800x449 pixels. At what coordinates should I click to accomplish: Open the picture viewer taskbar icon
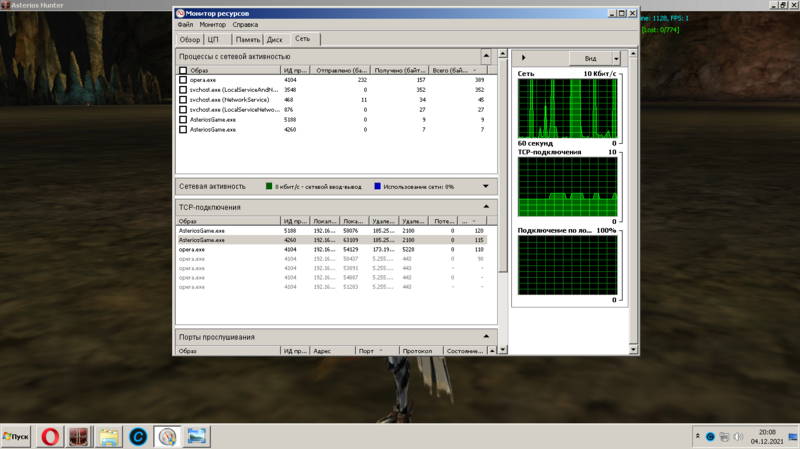196,437
